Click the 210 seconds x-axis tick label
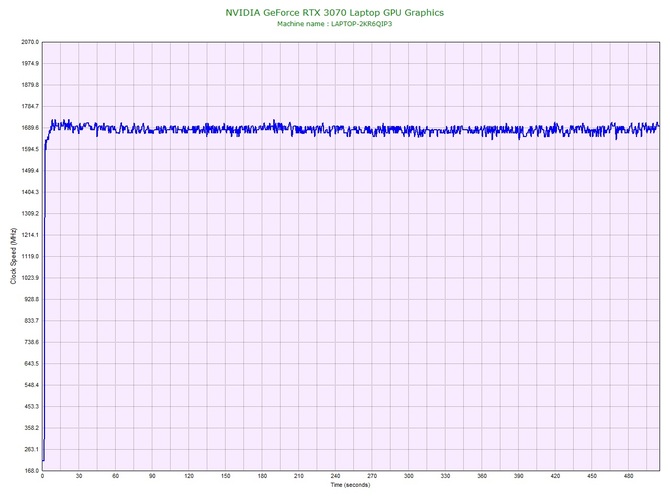670x502 pixels. tap(299, 476)
